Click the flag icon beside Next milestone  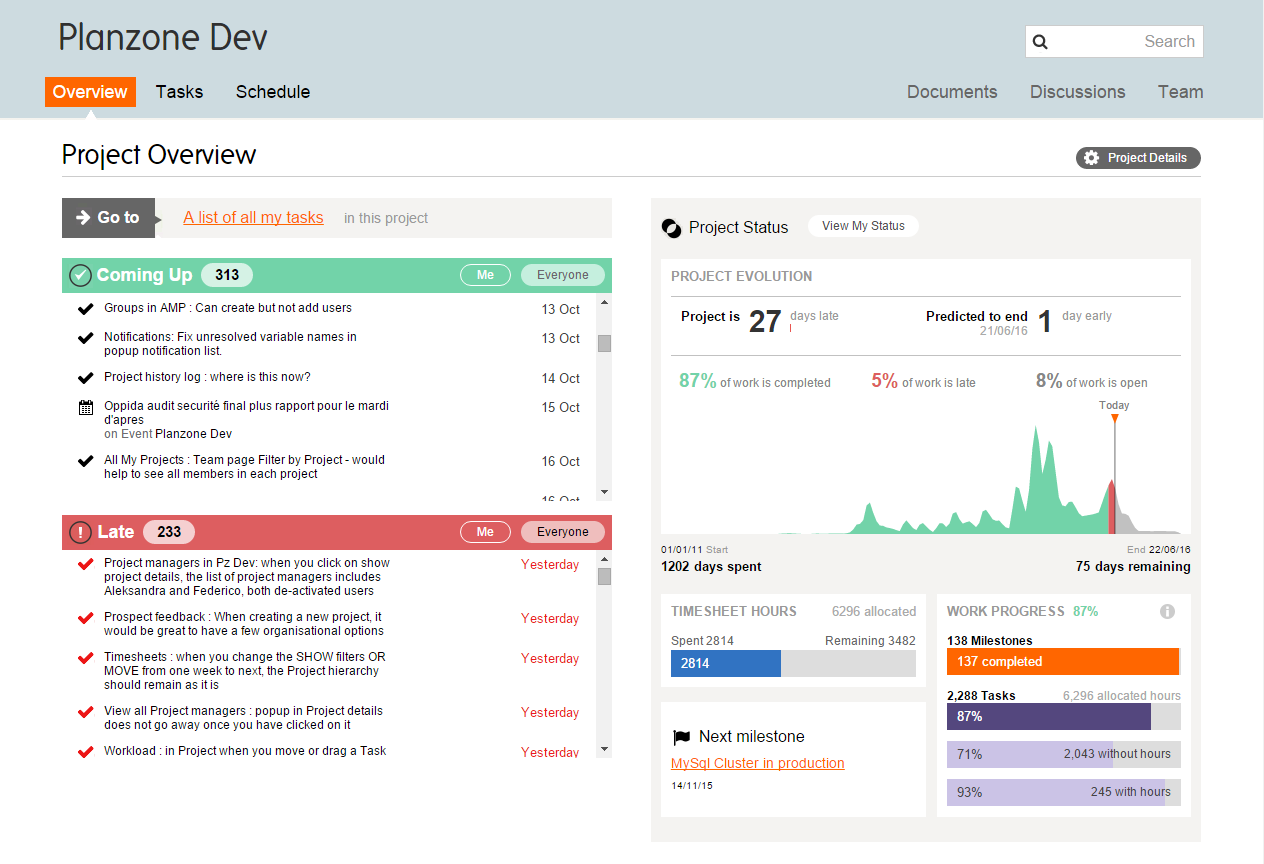tap(683, 736)
